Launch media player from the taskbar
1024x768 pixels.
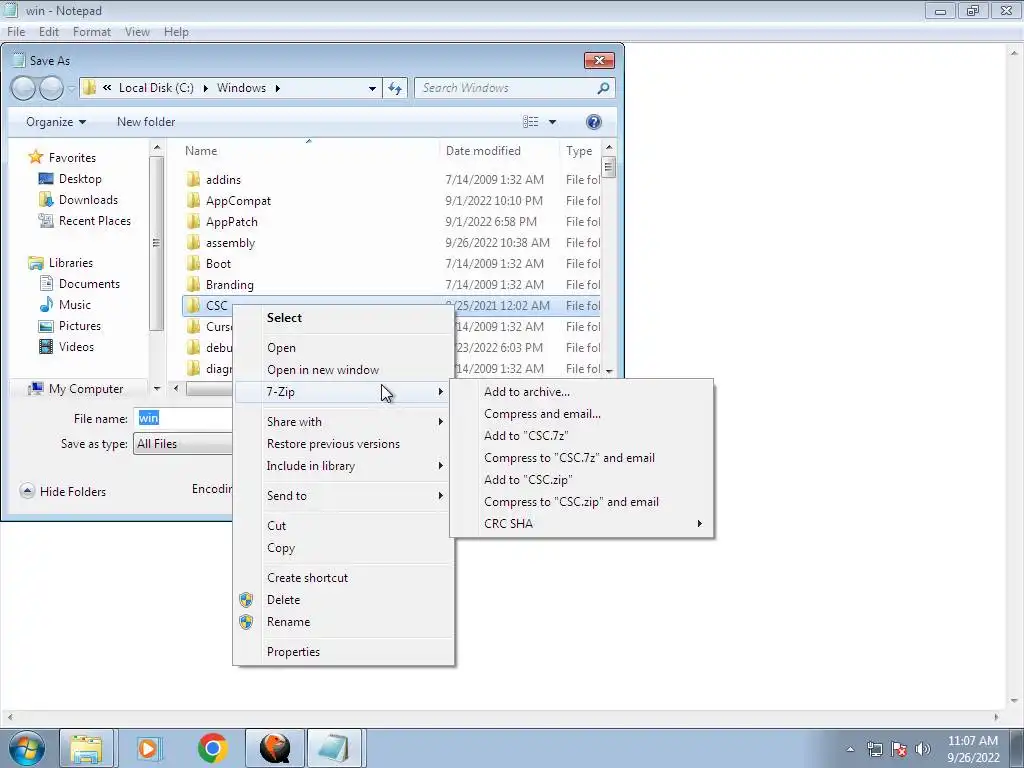point(148,748)
